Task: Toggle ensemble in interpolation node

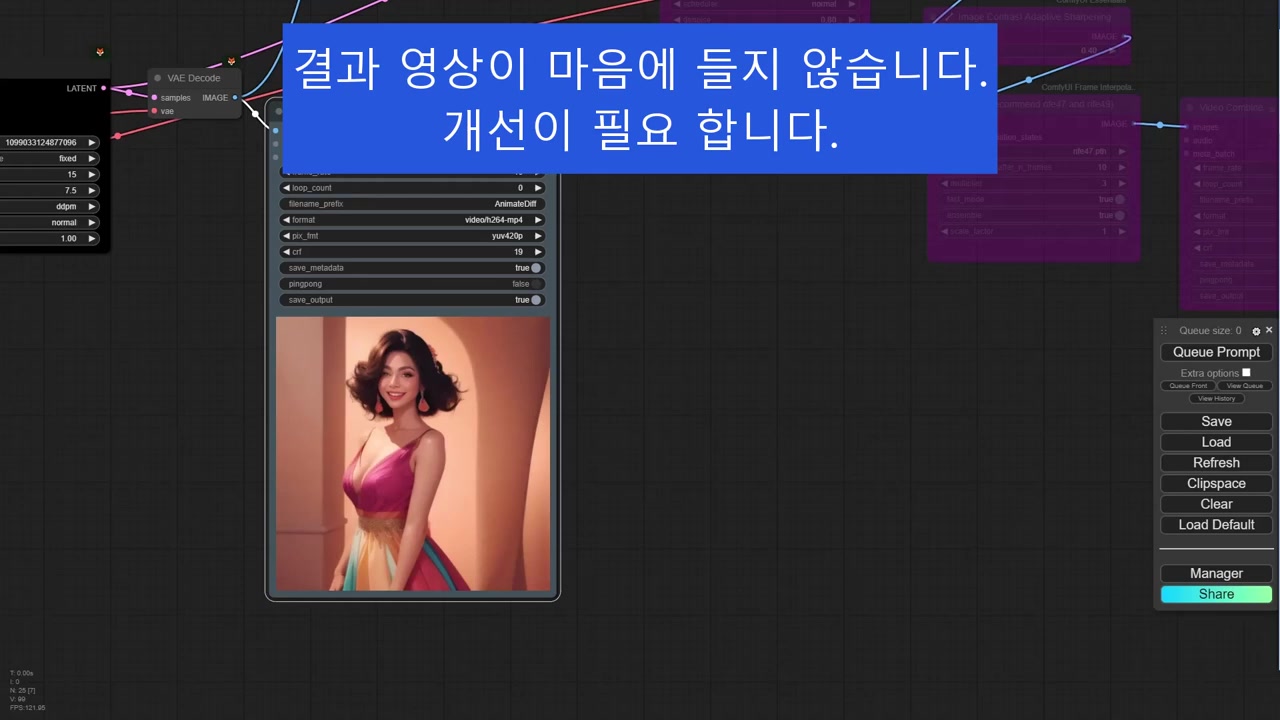Action: pos(1119,216)
